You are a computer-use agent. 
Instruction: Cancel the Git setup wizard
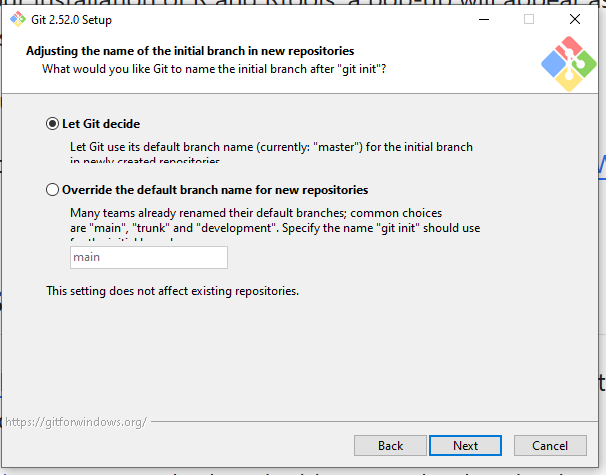pos(550,445)
